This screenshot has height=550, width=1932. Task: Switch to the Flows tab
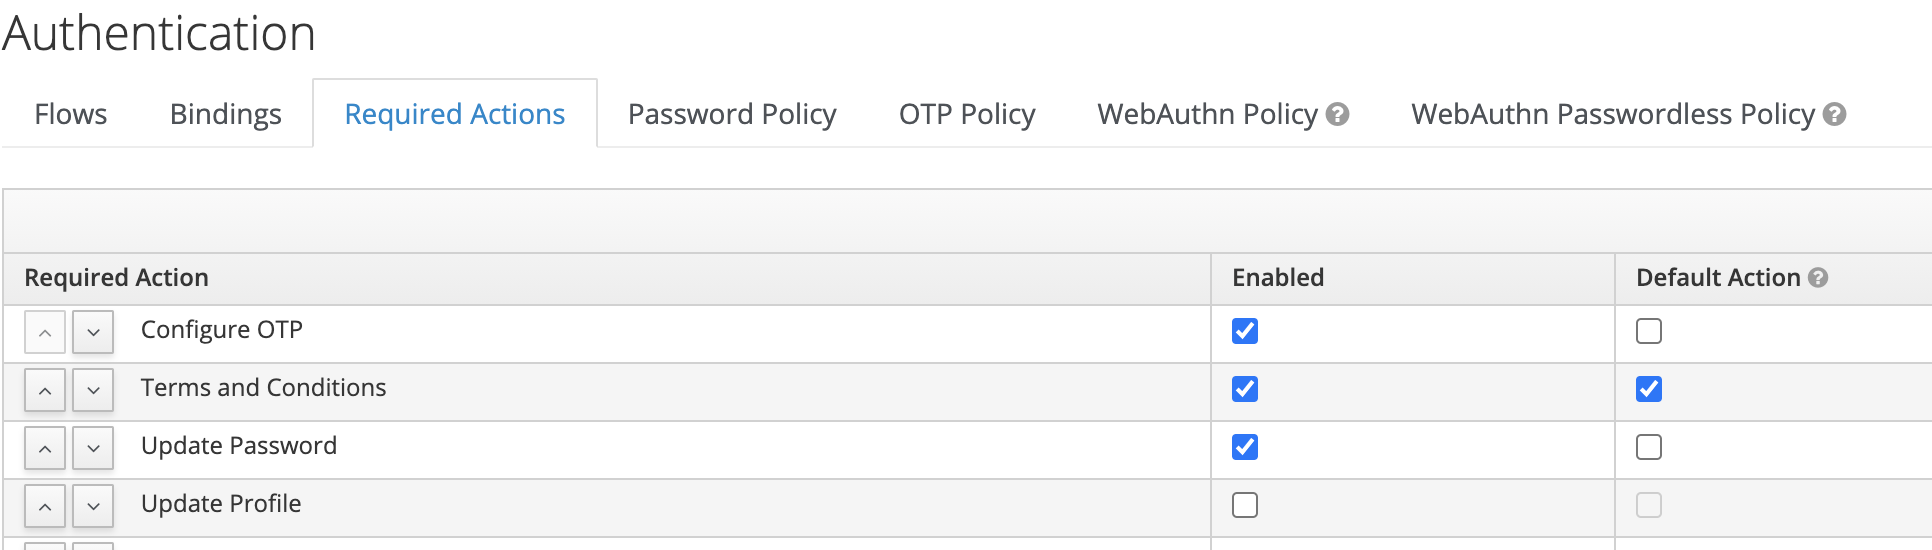pyautogui.click(x=71, y=114)
